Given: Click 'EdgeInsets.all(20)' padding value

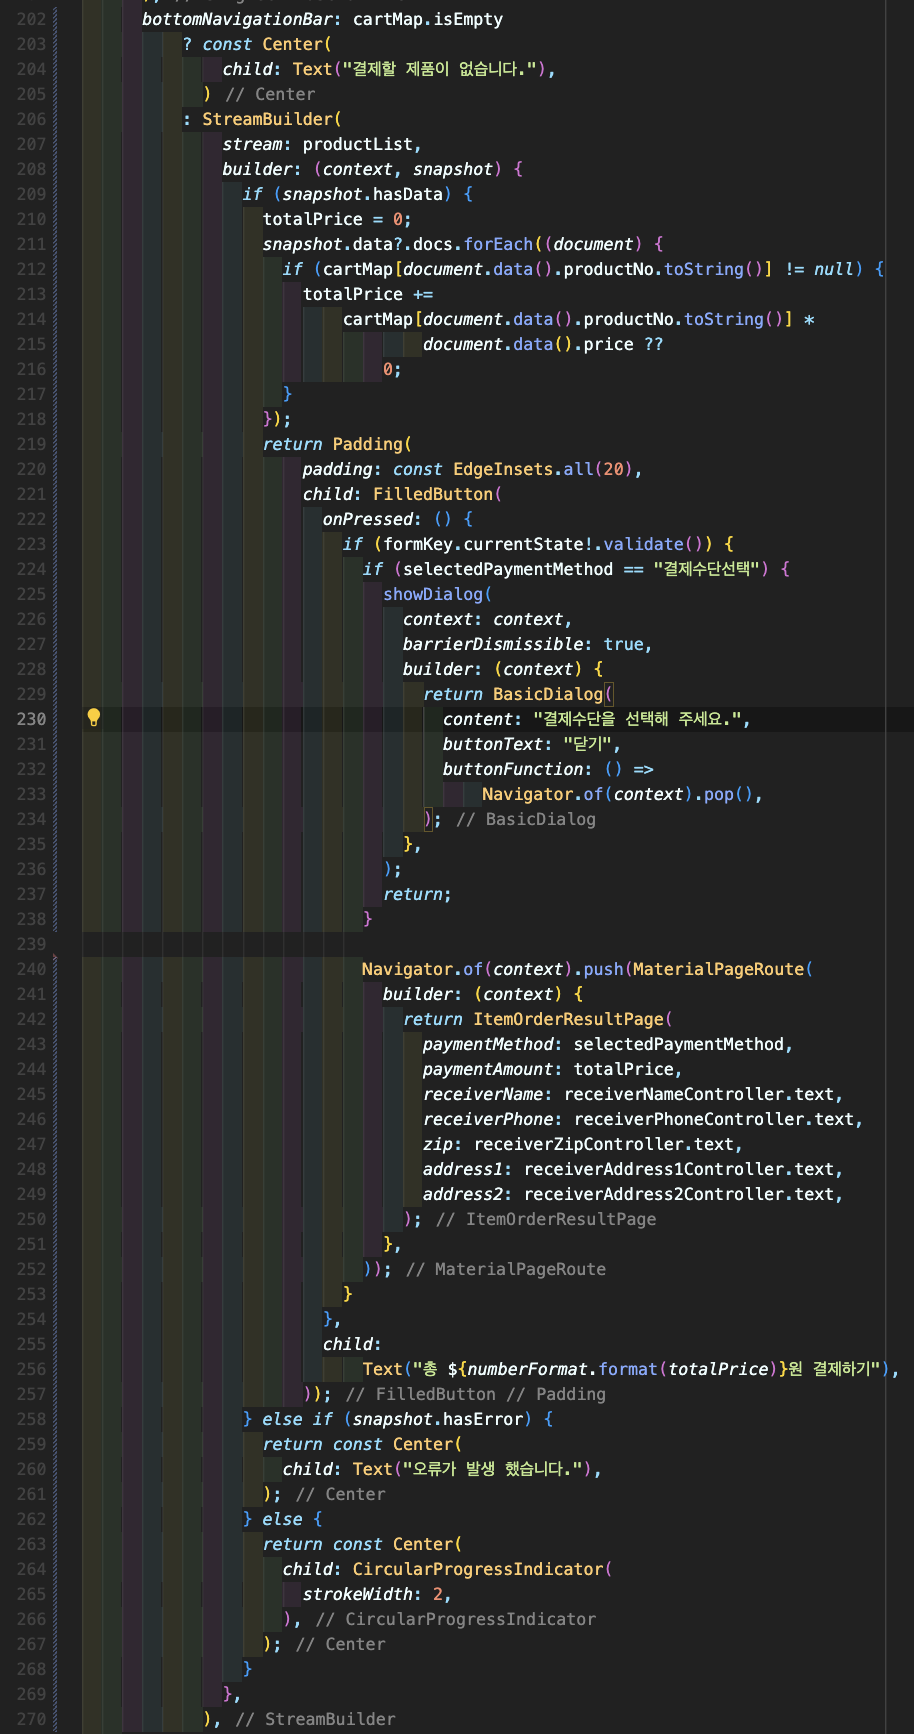Looking at the screenshot, I should pos(544,469).
